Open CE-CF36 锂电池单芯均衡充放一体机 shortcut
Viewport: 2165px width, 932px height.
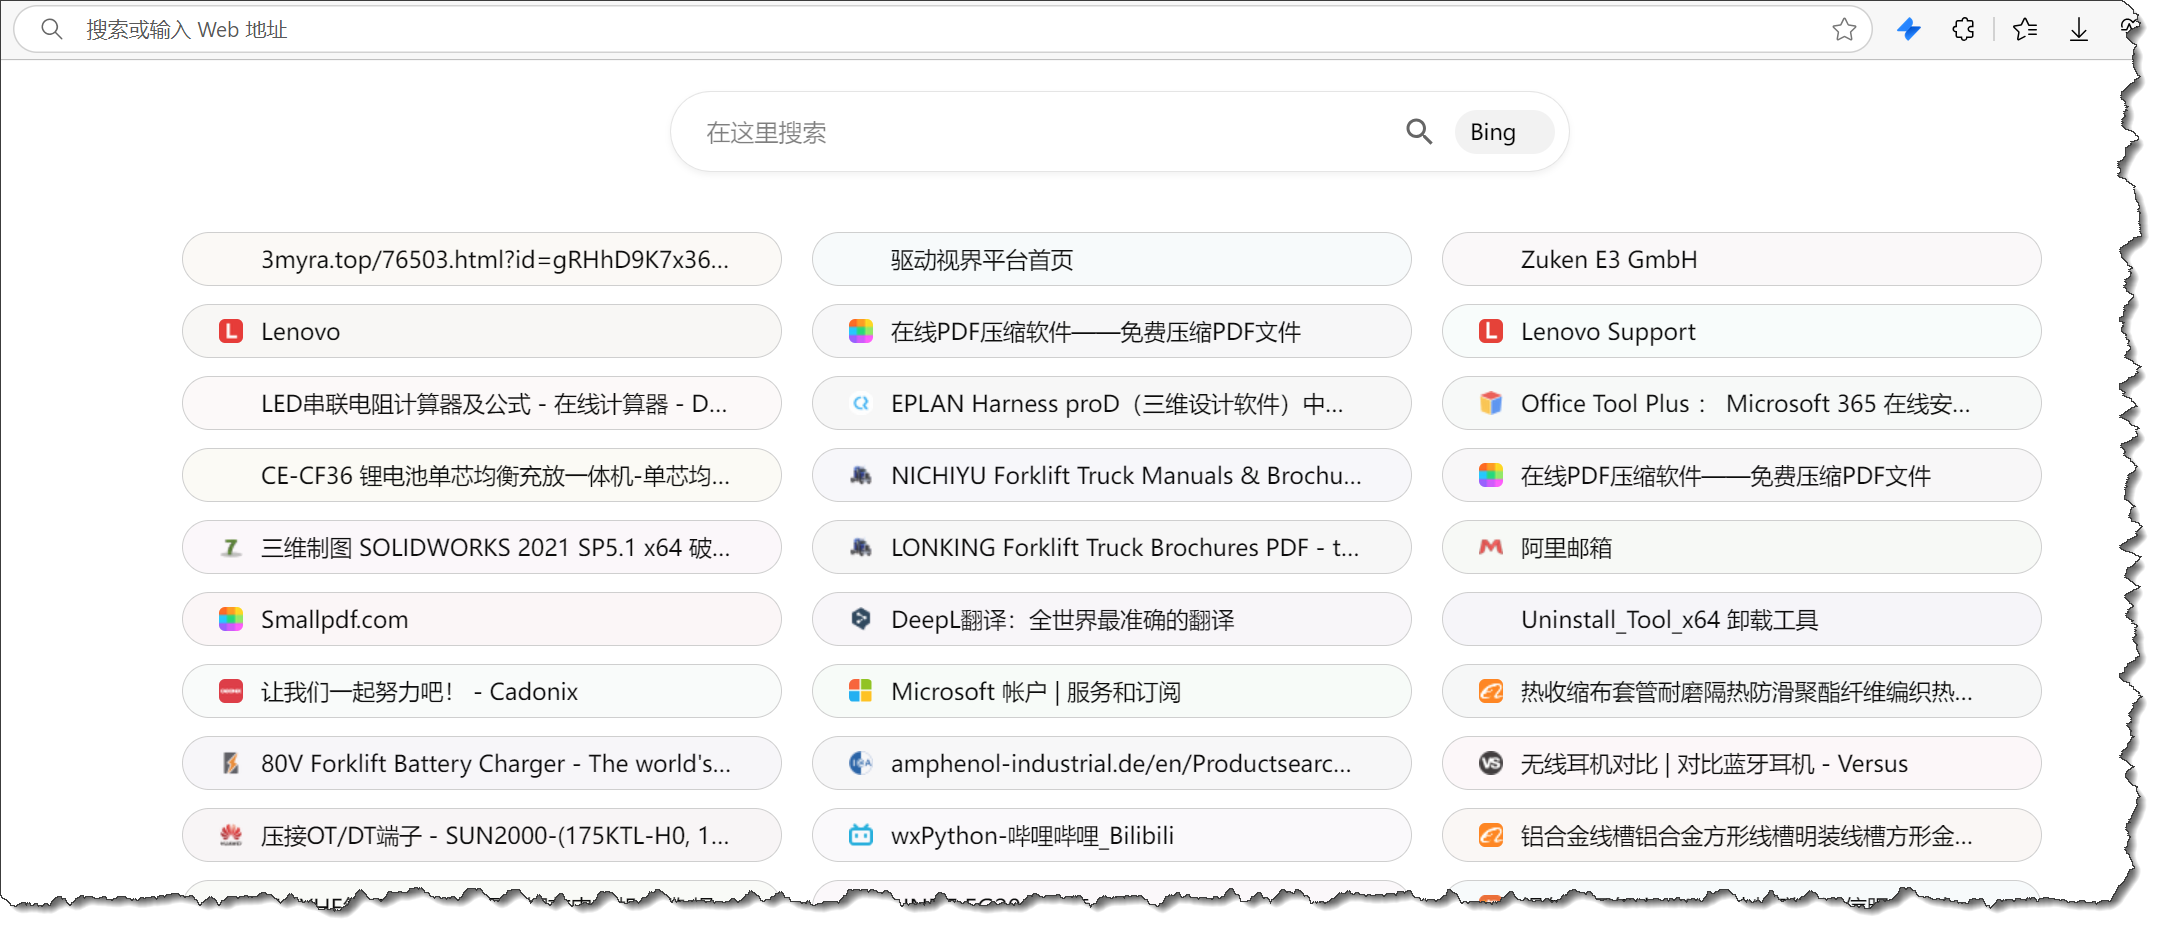tap(481, 475)
